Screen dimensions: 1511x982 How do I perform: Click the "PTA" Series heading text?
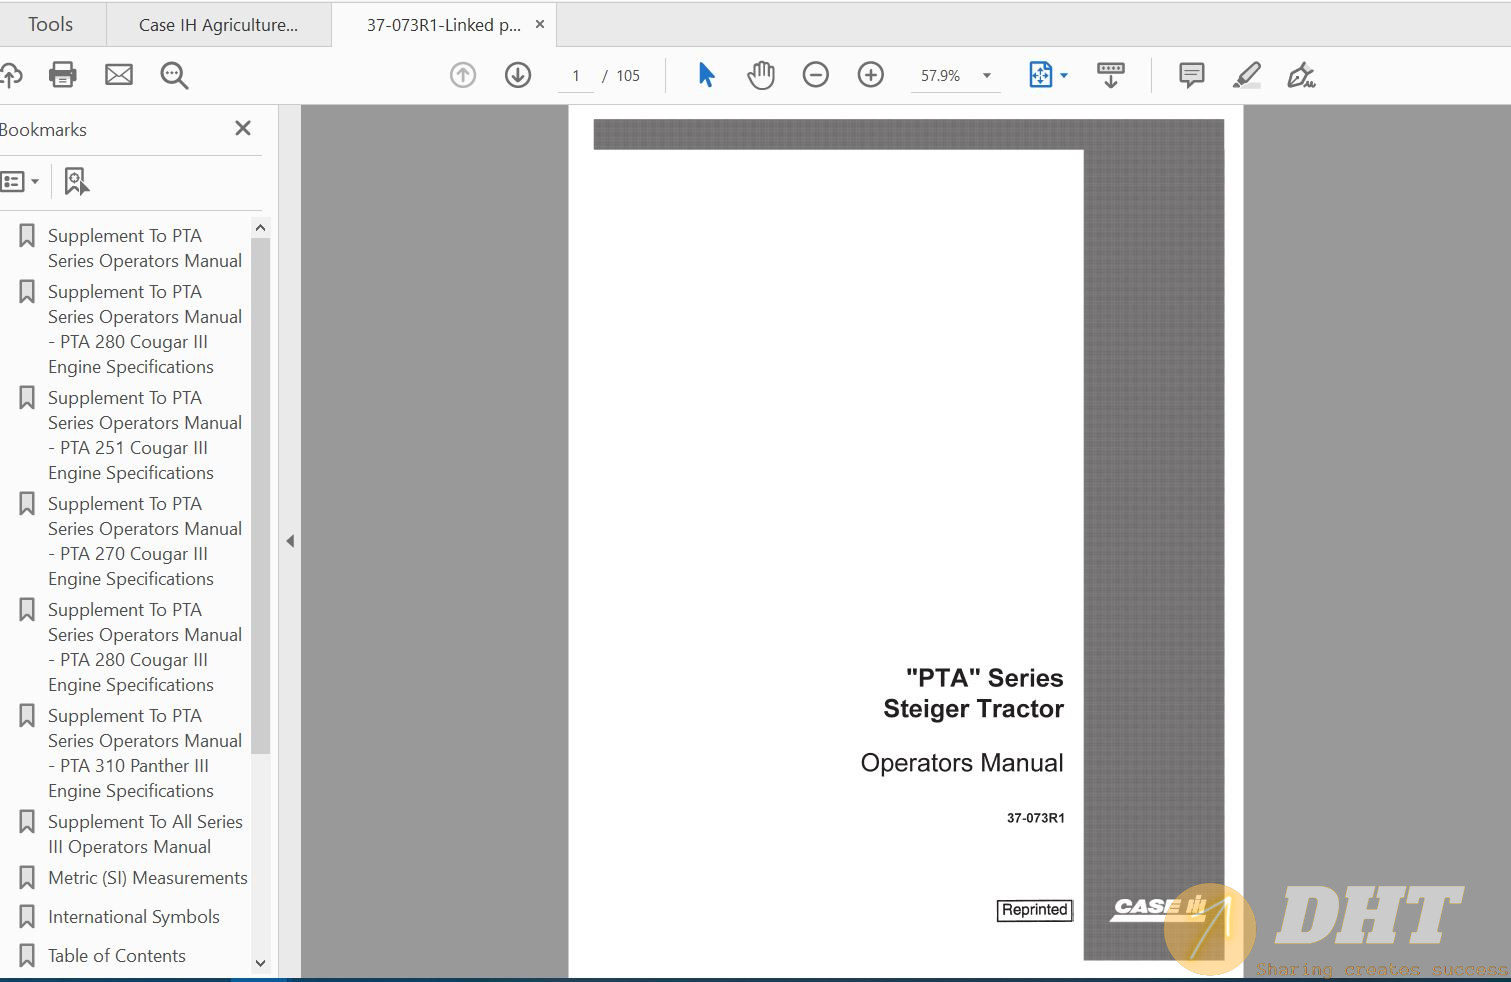coord(984,678)
